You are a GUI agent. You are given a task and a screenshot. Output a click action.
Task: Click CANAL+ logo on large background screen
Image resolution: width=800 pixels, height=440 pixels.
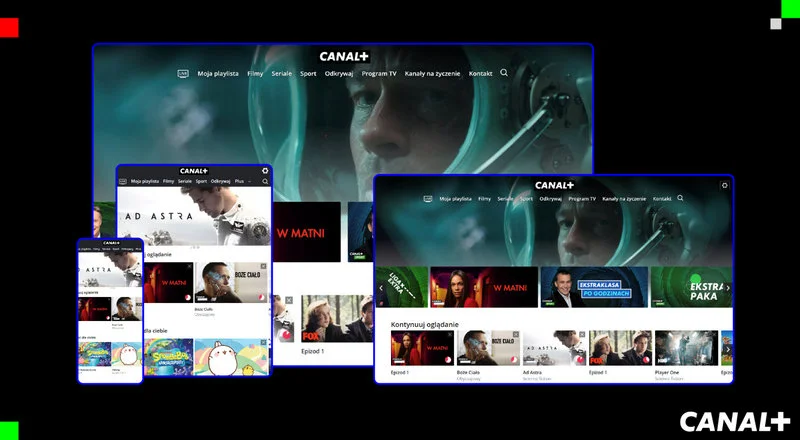[x=344, y=57]
